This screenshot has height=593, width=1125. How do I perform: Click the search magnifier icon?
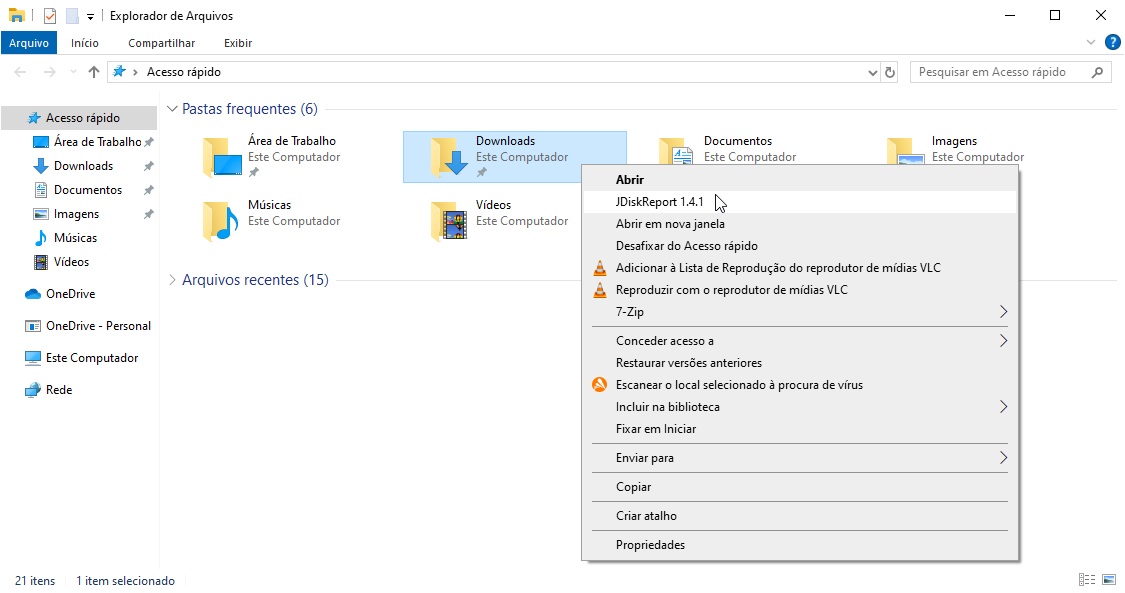1097,72
